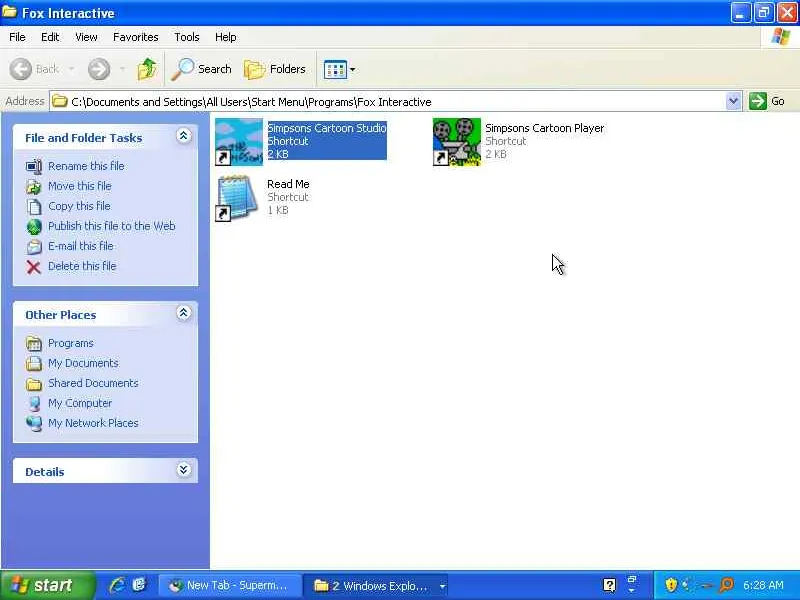This screenshot has height=600, width=800.
Task: Click the Rename this file icon
Action: coord(34,166)
